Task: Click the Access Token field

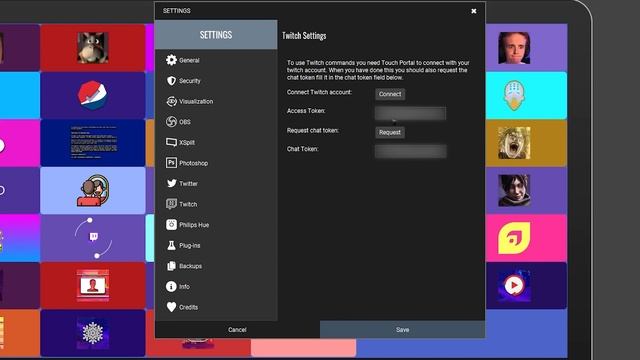Action: [410, 113]
